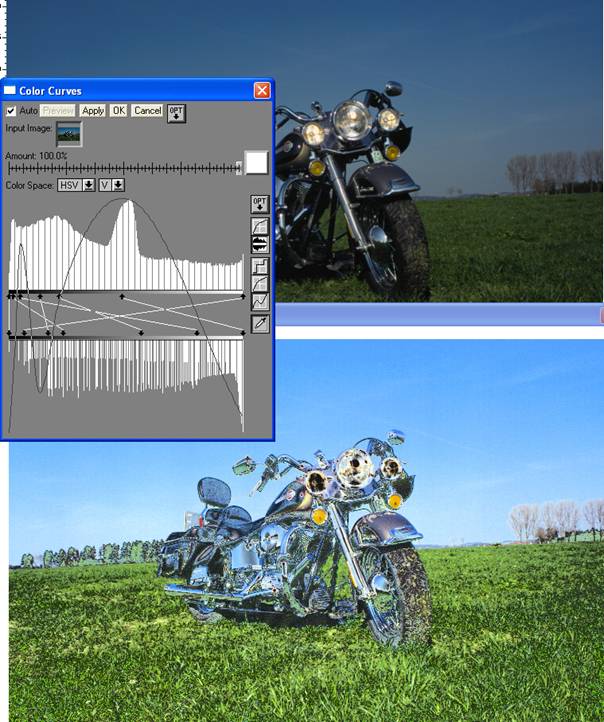Select the histogram expand icon with up-down arrows
The width and height of the screenshot is (604, 722).
pyautogui.click(x=260, y=244)
